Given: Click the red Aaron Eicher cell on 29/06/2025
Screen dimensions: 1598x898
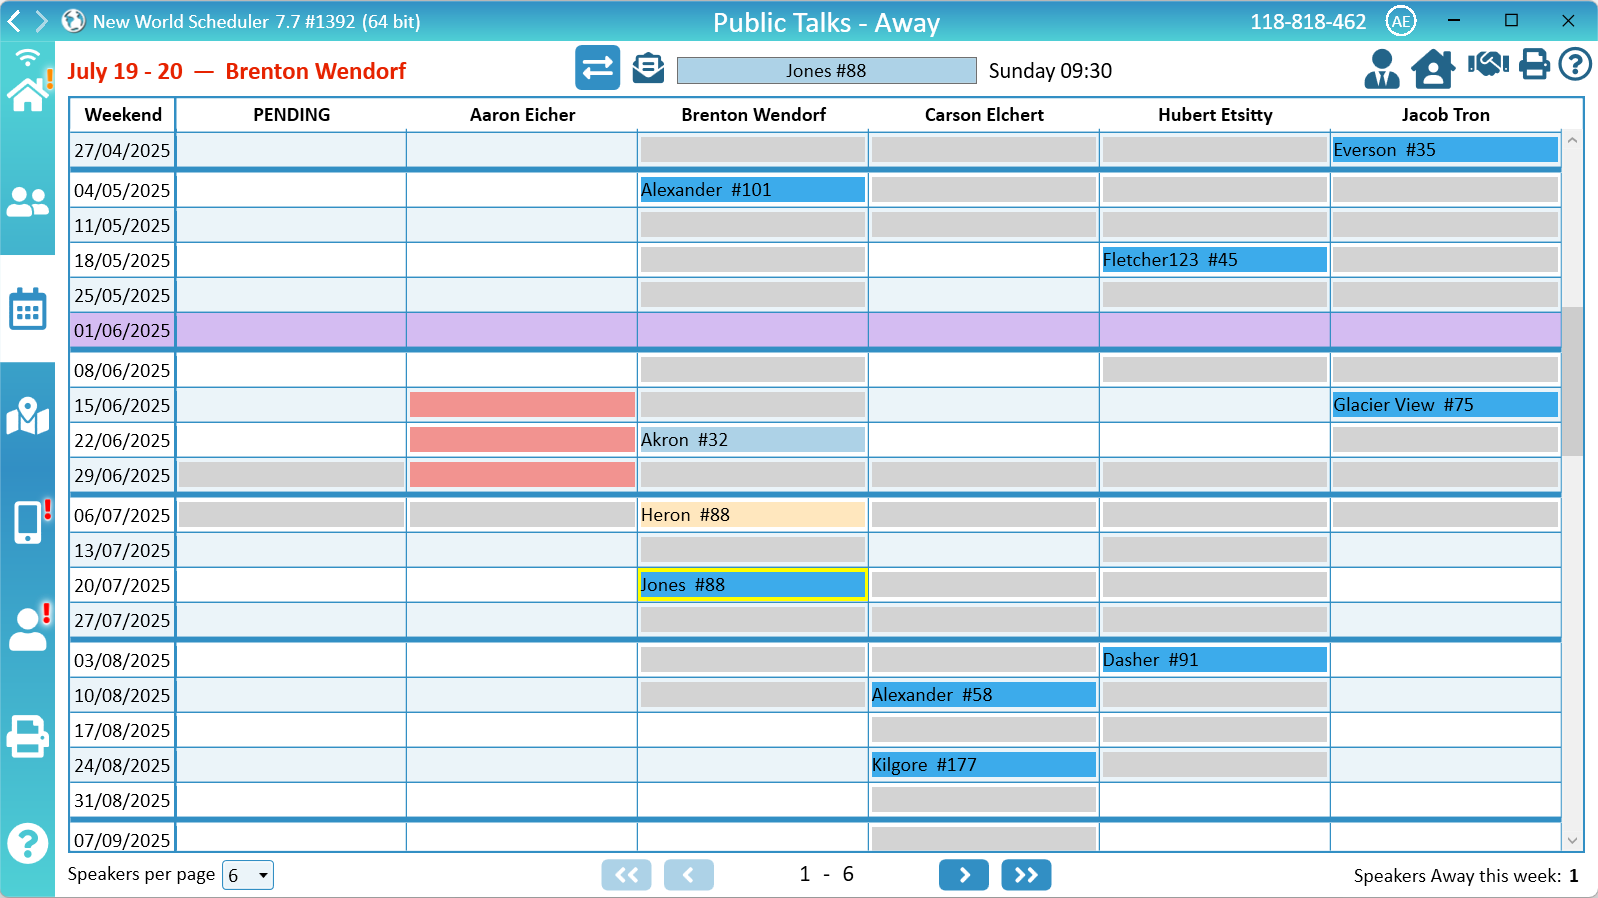Looking at the screenshot, I should point(522,475).
